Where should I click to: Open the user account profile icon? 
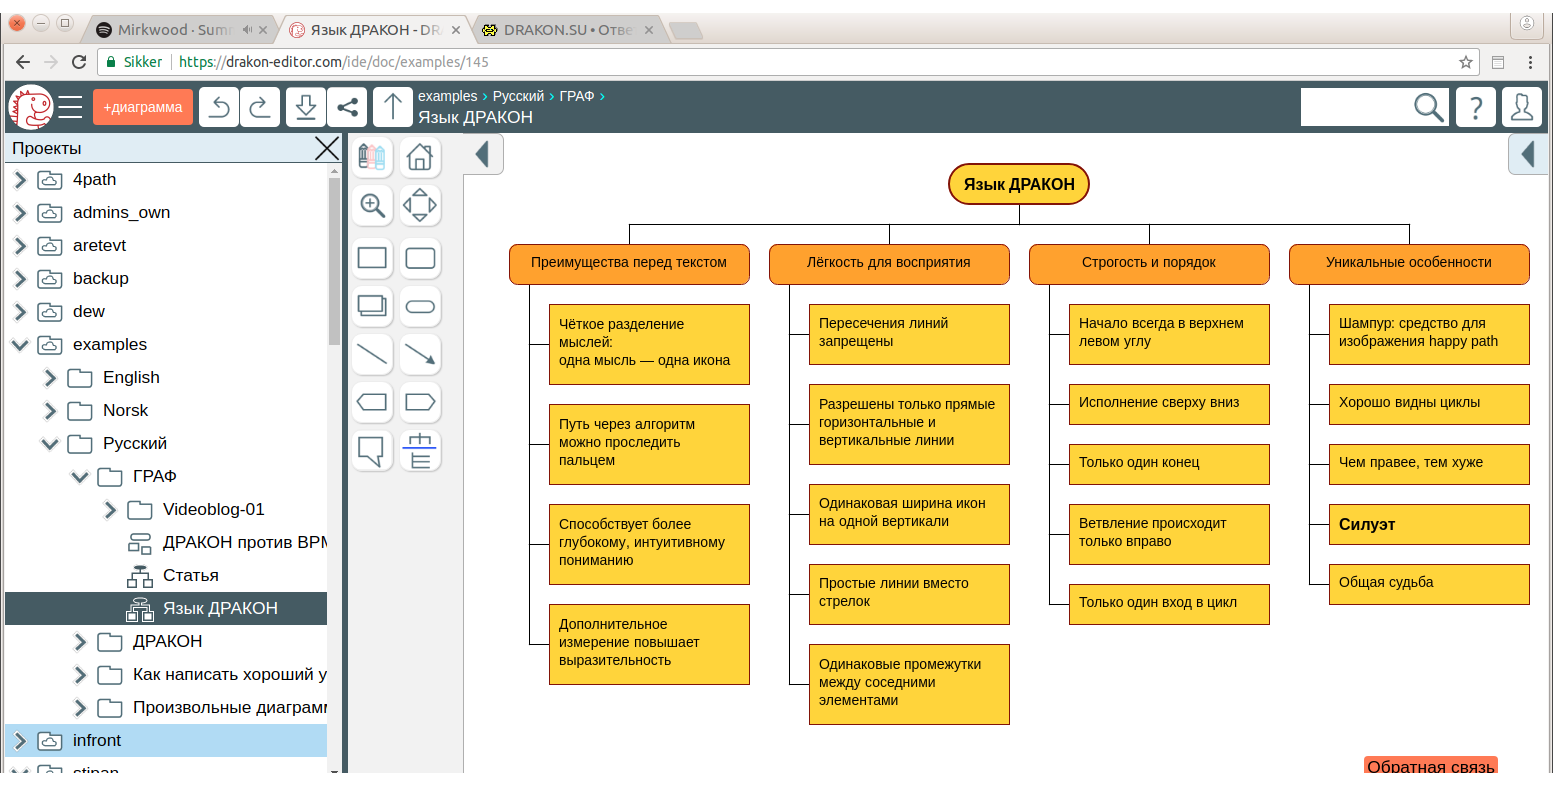click(1522, 107)
